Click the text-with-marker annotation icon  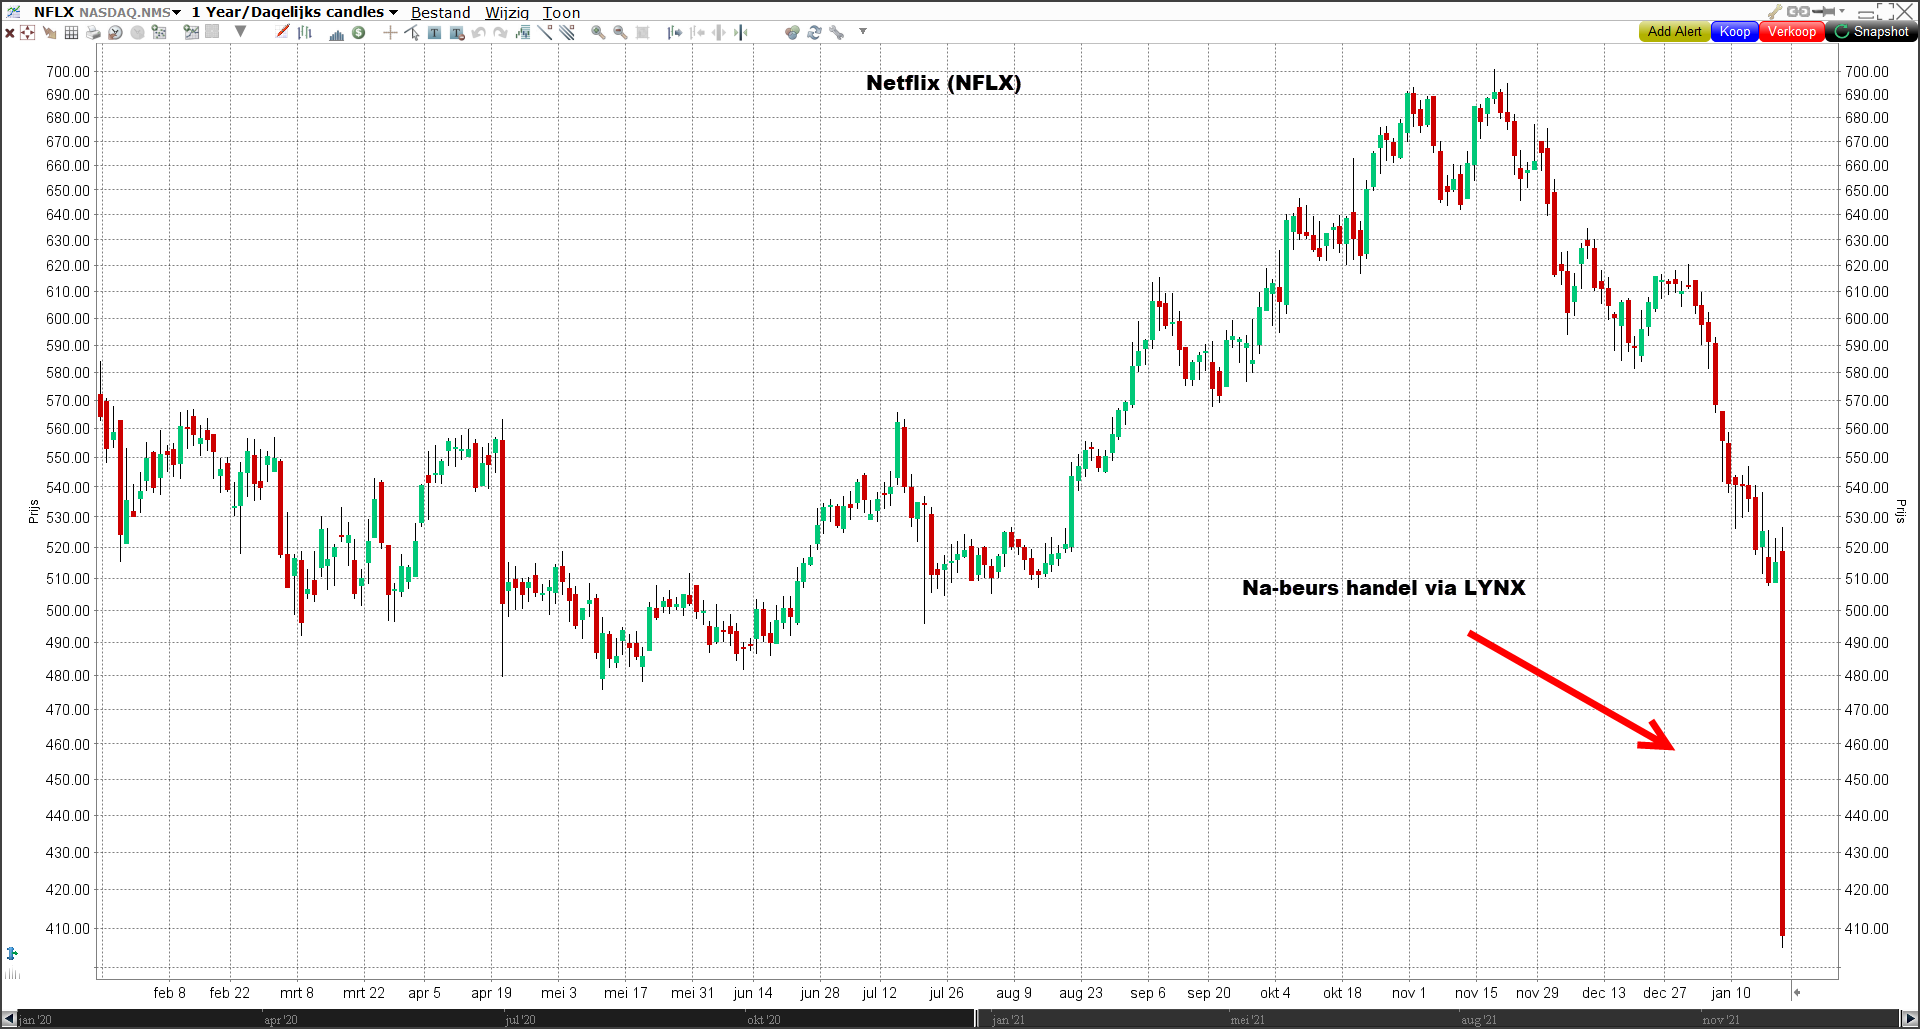point(457,32)
